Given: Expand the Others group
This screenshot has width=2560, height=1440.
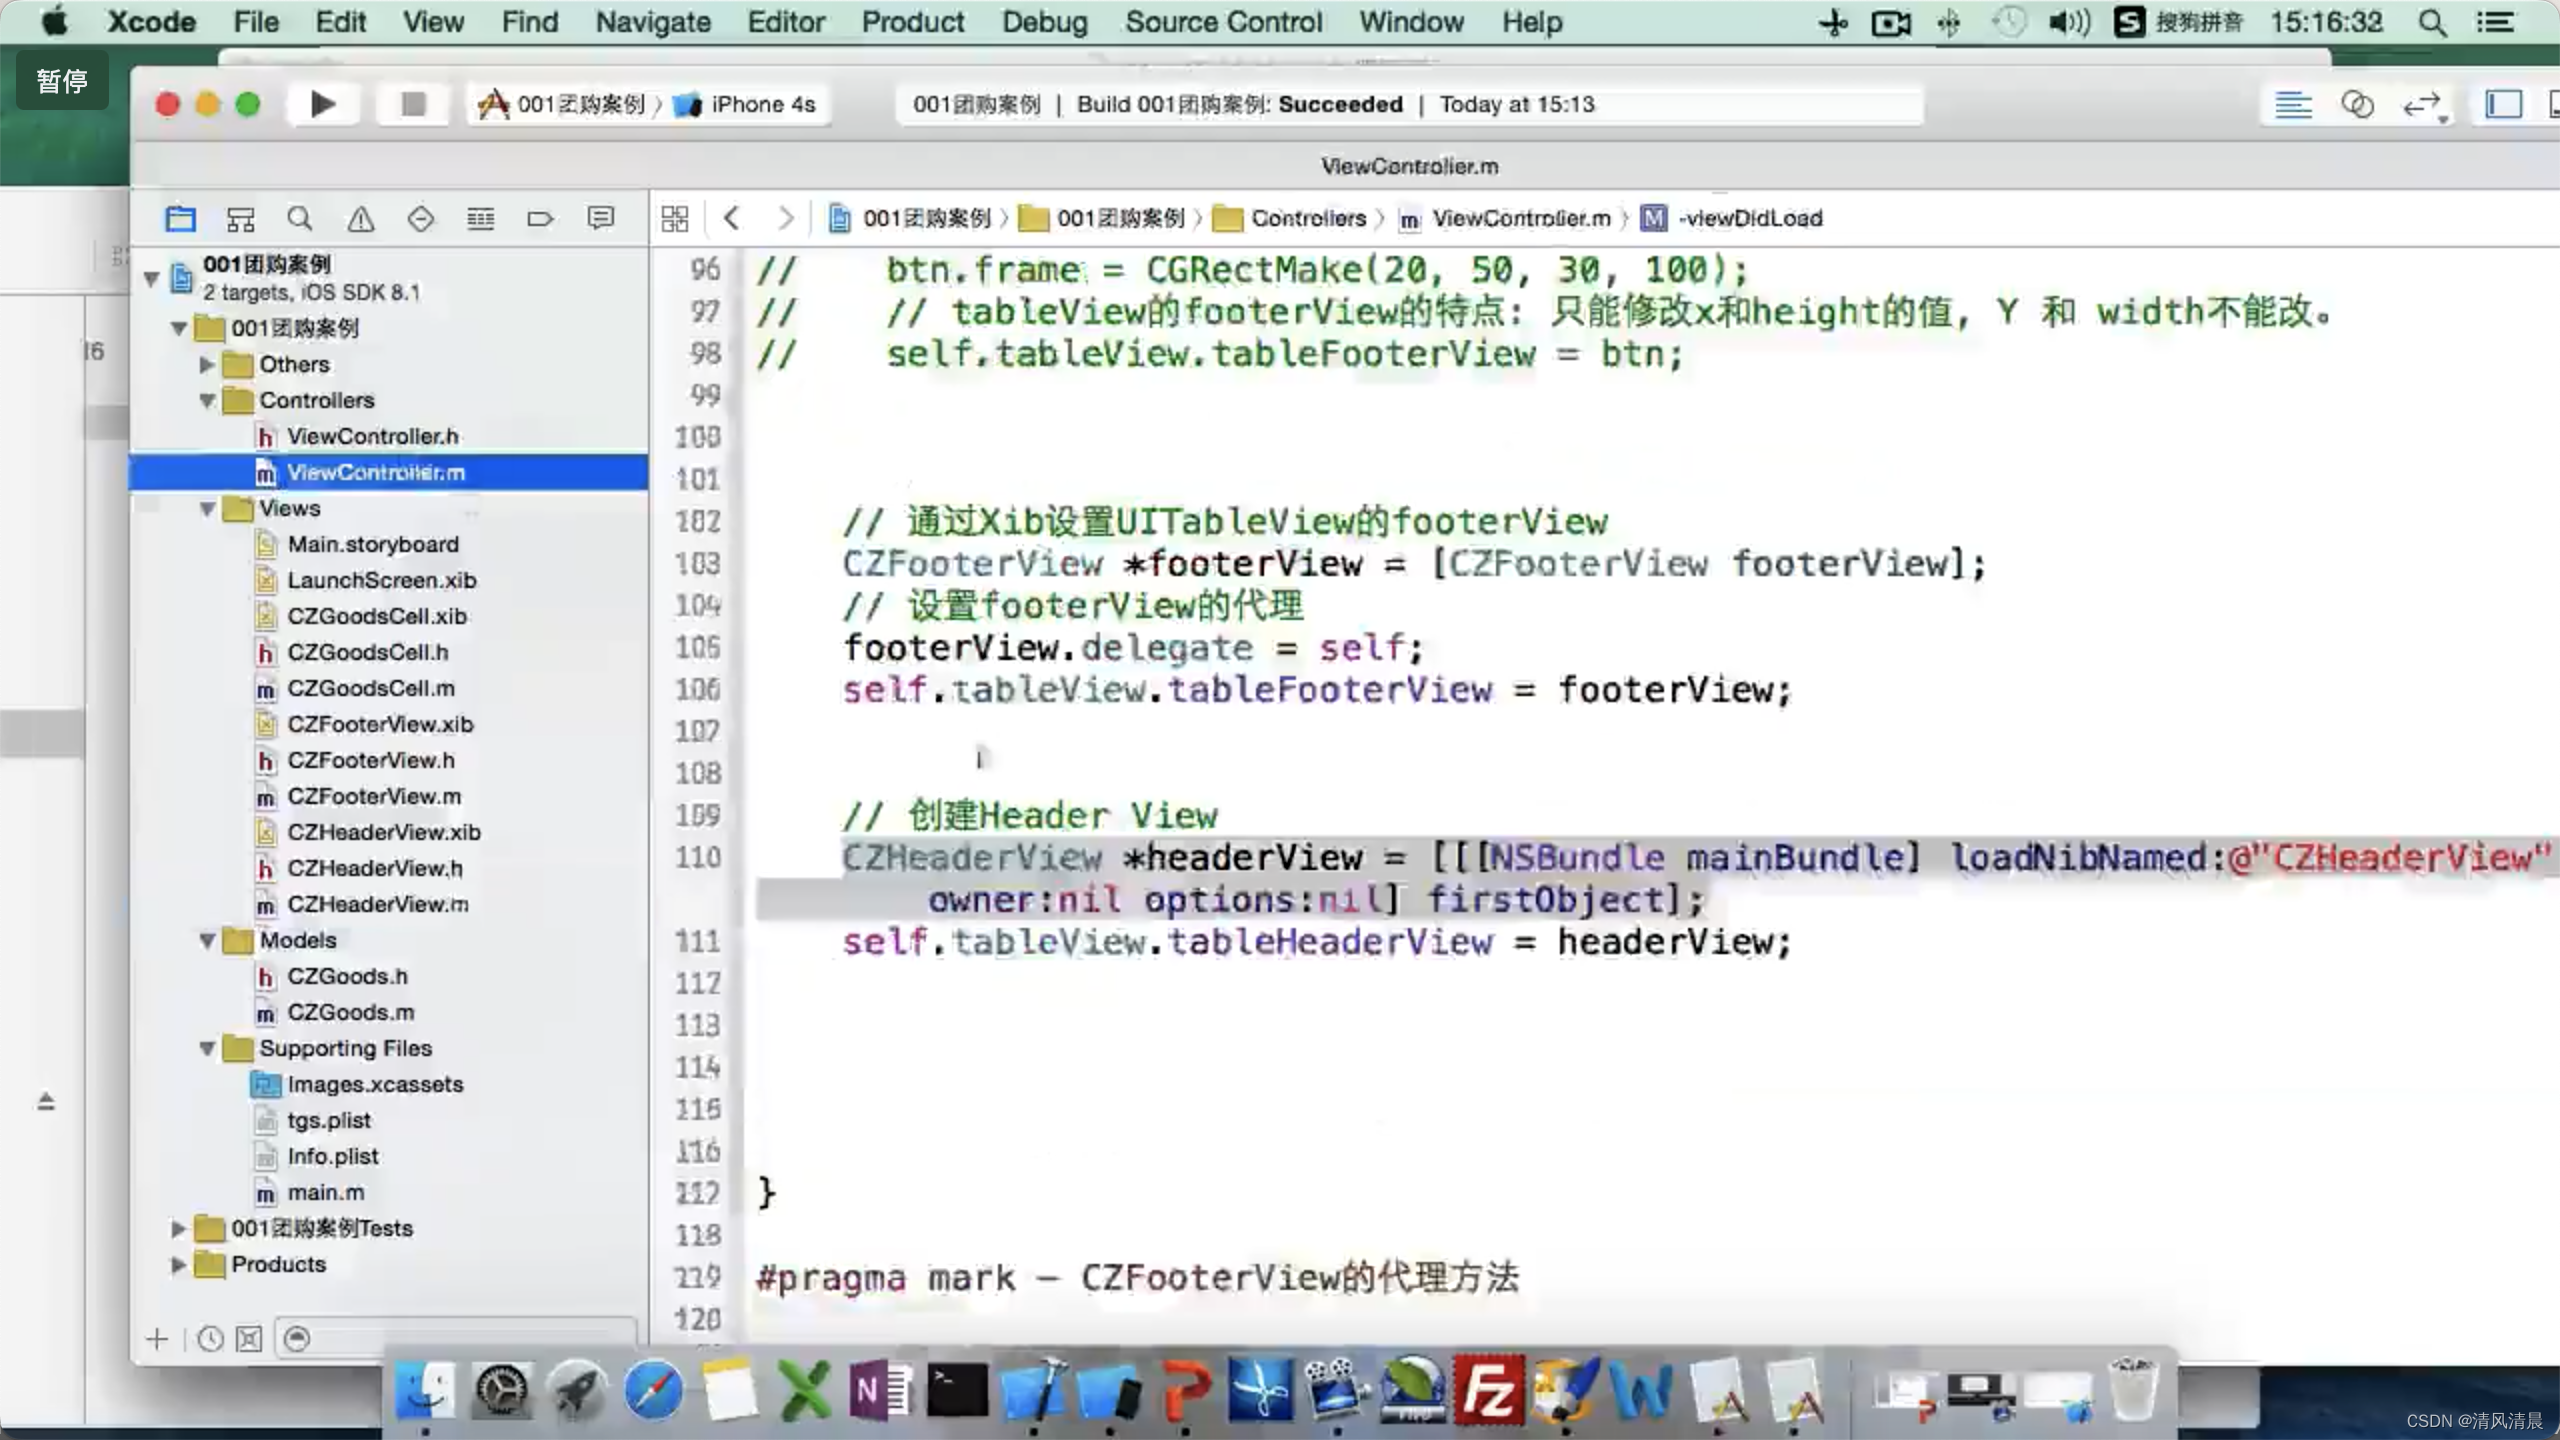Looking at the screenshot, I should 207,364.
